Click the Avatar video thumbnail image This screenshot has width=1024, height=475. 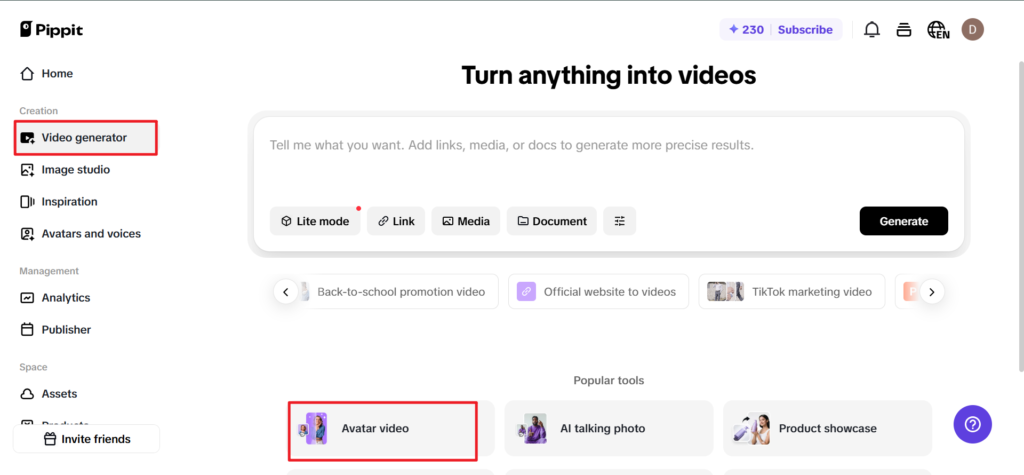click(x=313, y=429)
